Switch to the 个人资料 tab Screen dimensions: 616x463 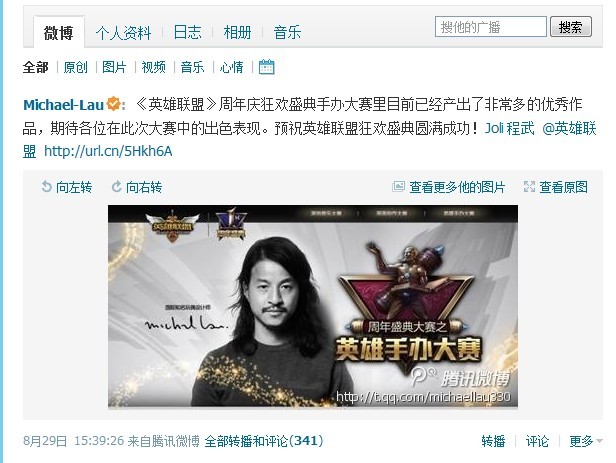(123, 33)
